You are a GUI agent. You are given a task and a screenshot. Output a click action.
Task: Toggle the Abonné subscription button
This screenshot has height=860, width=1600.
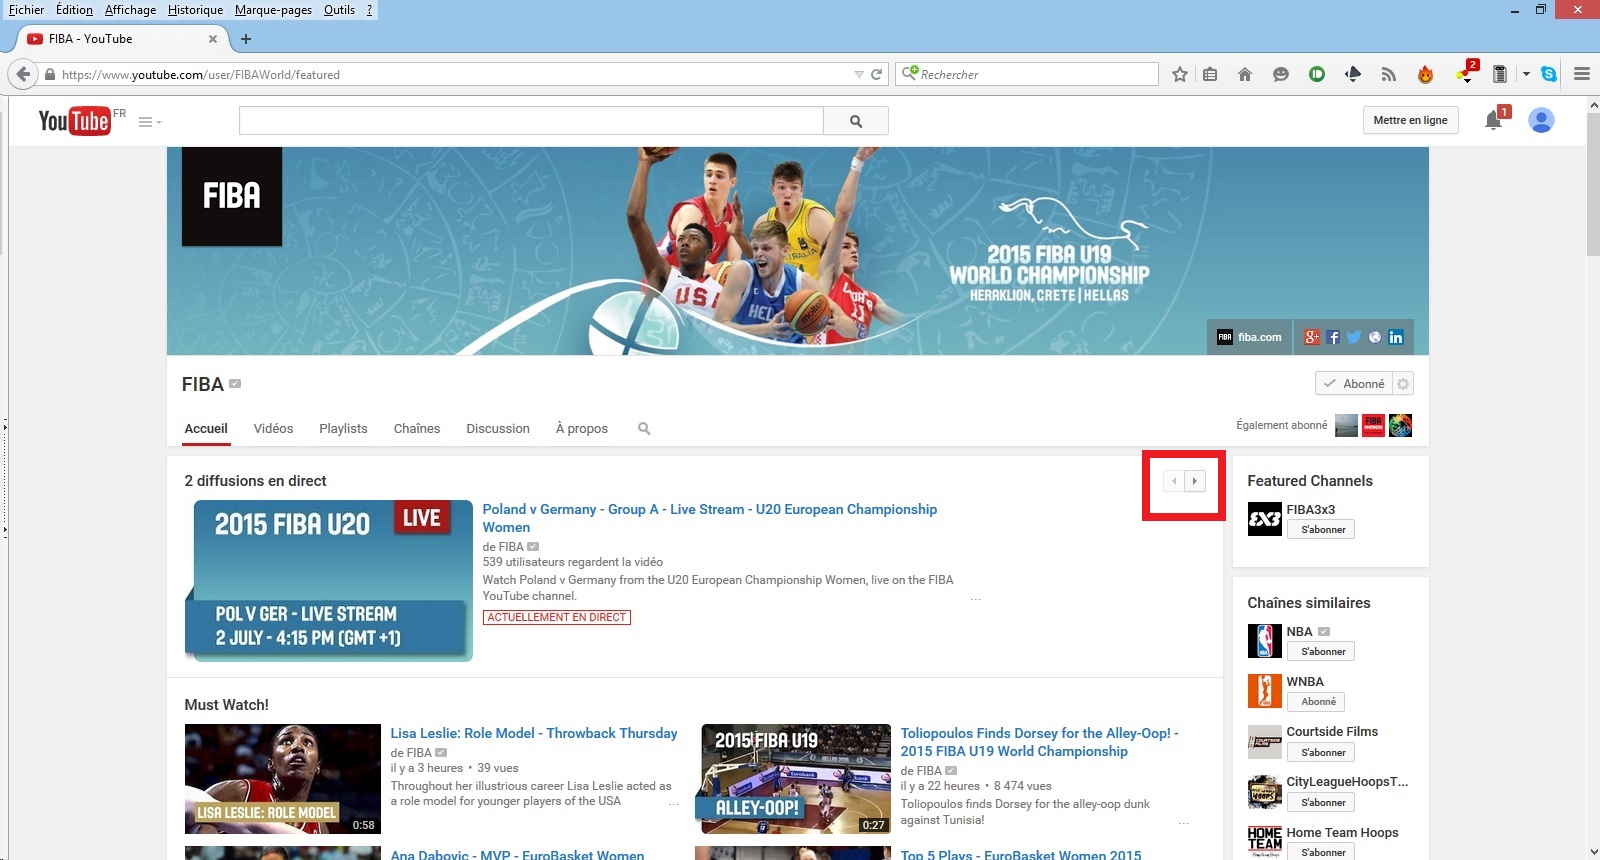(x=1354, y=384)
